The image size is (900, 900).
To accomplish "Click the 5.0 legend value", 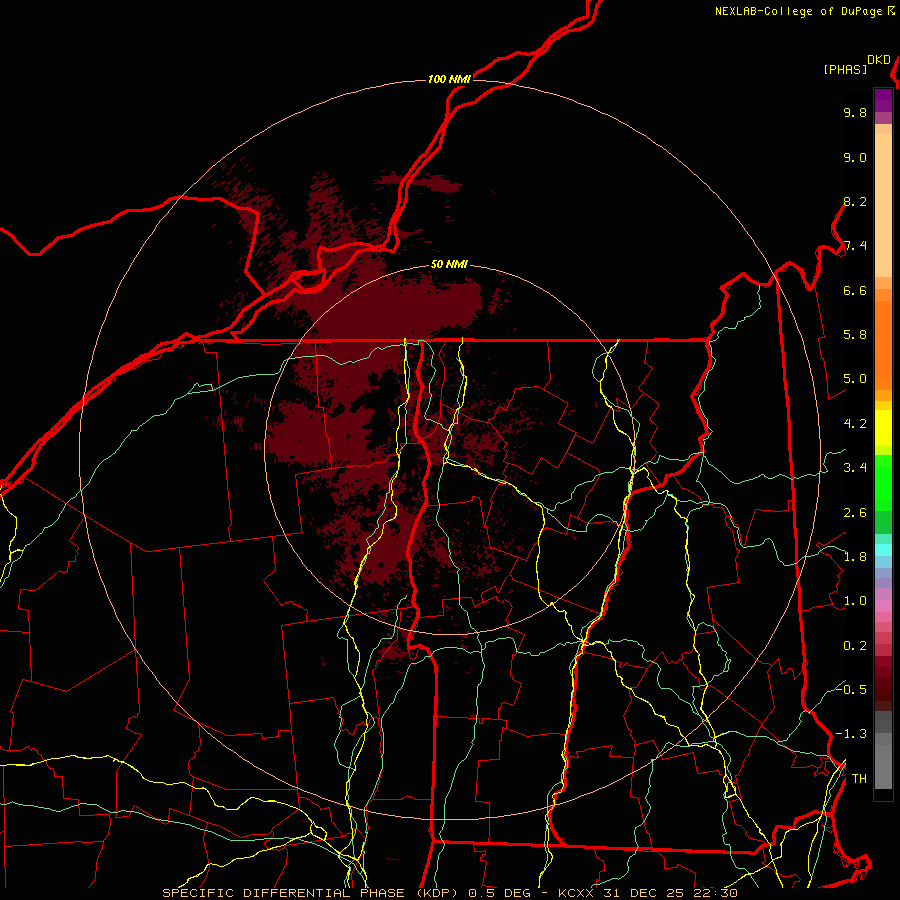I will point(855,379).
